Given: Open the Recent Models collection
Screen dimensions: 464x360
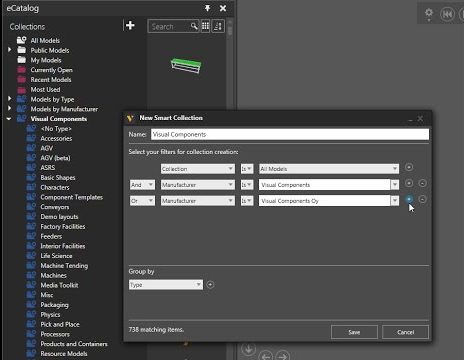Looking at the screenshot, I should [x=51, y=80].
